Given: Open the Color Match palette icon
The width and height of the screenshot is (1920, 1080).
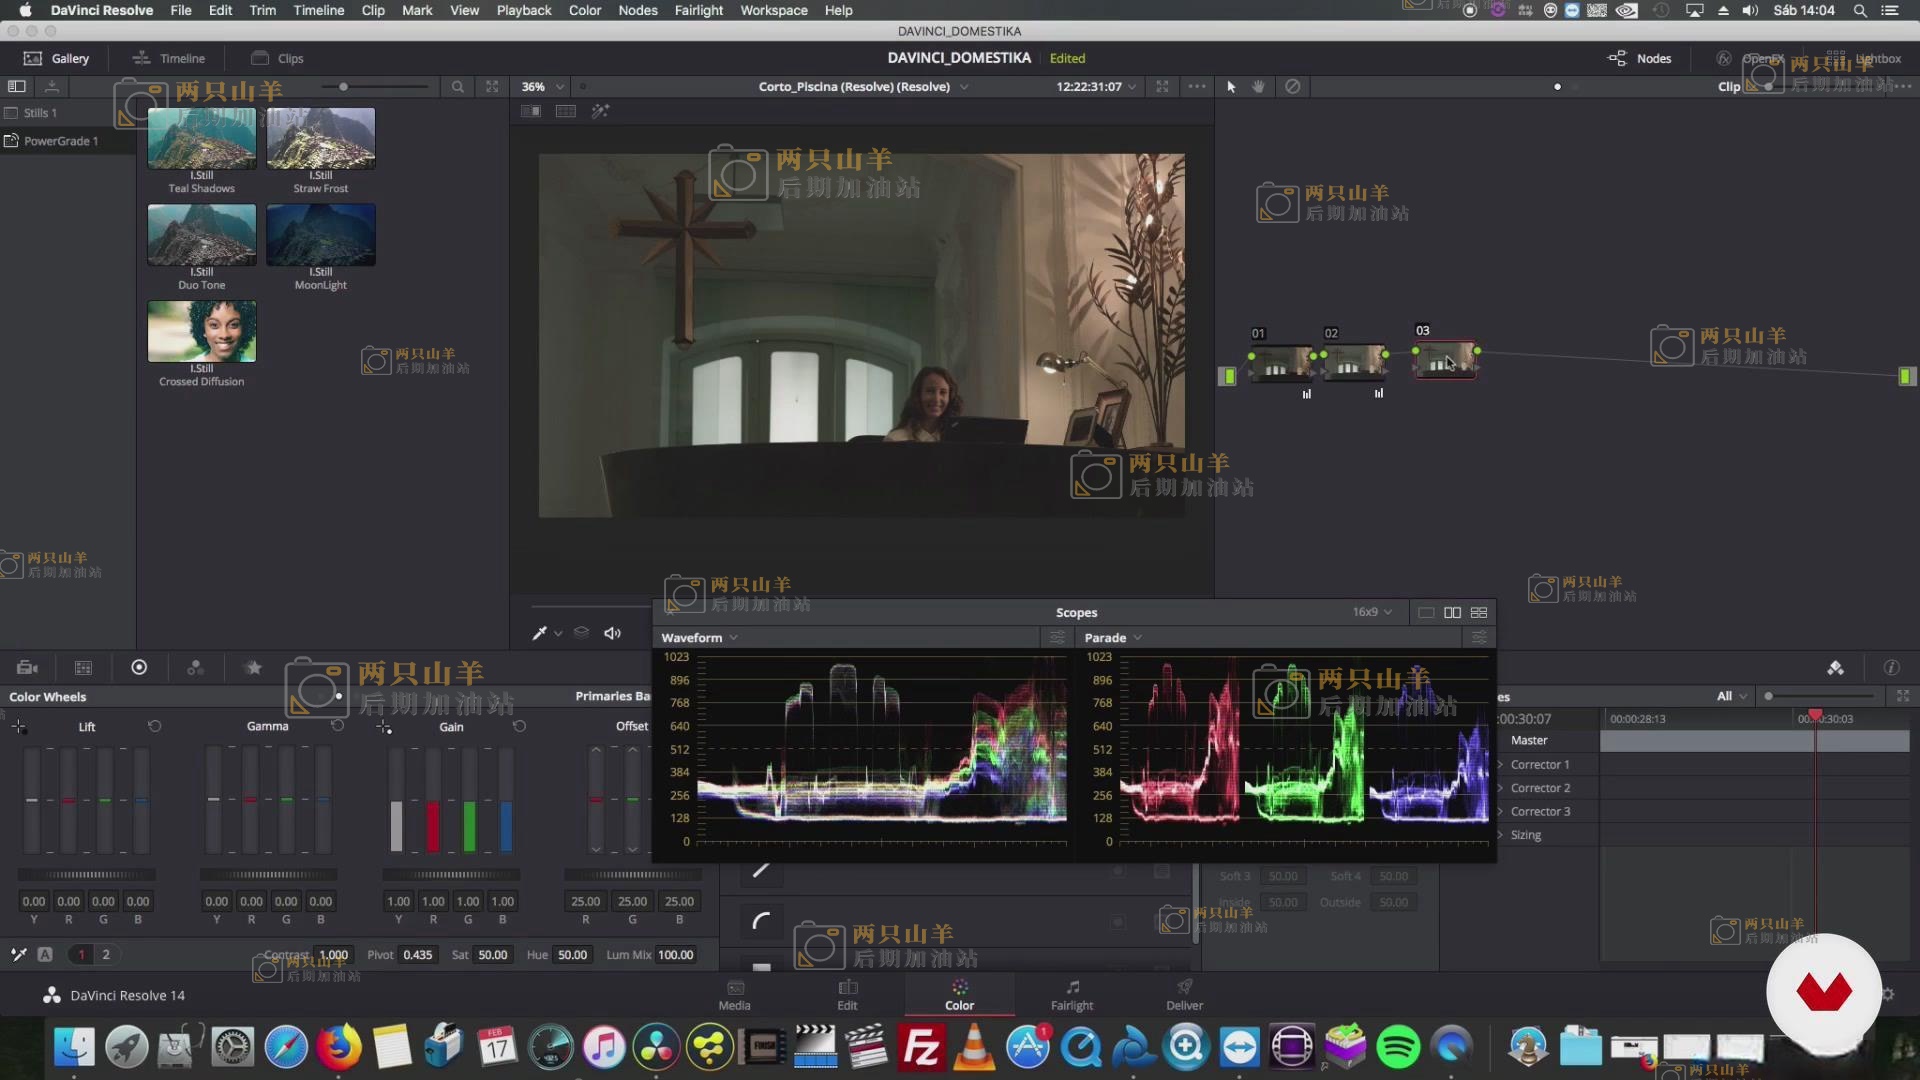Looking at the screenshot, I should (83, 668).
